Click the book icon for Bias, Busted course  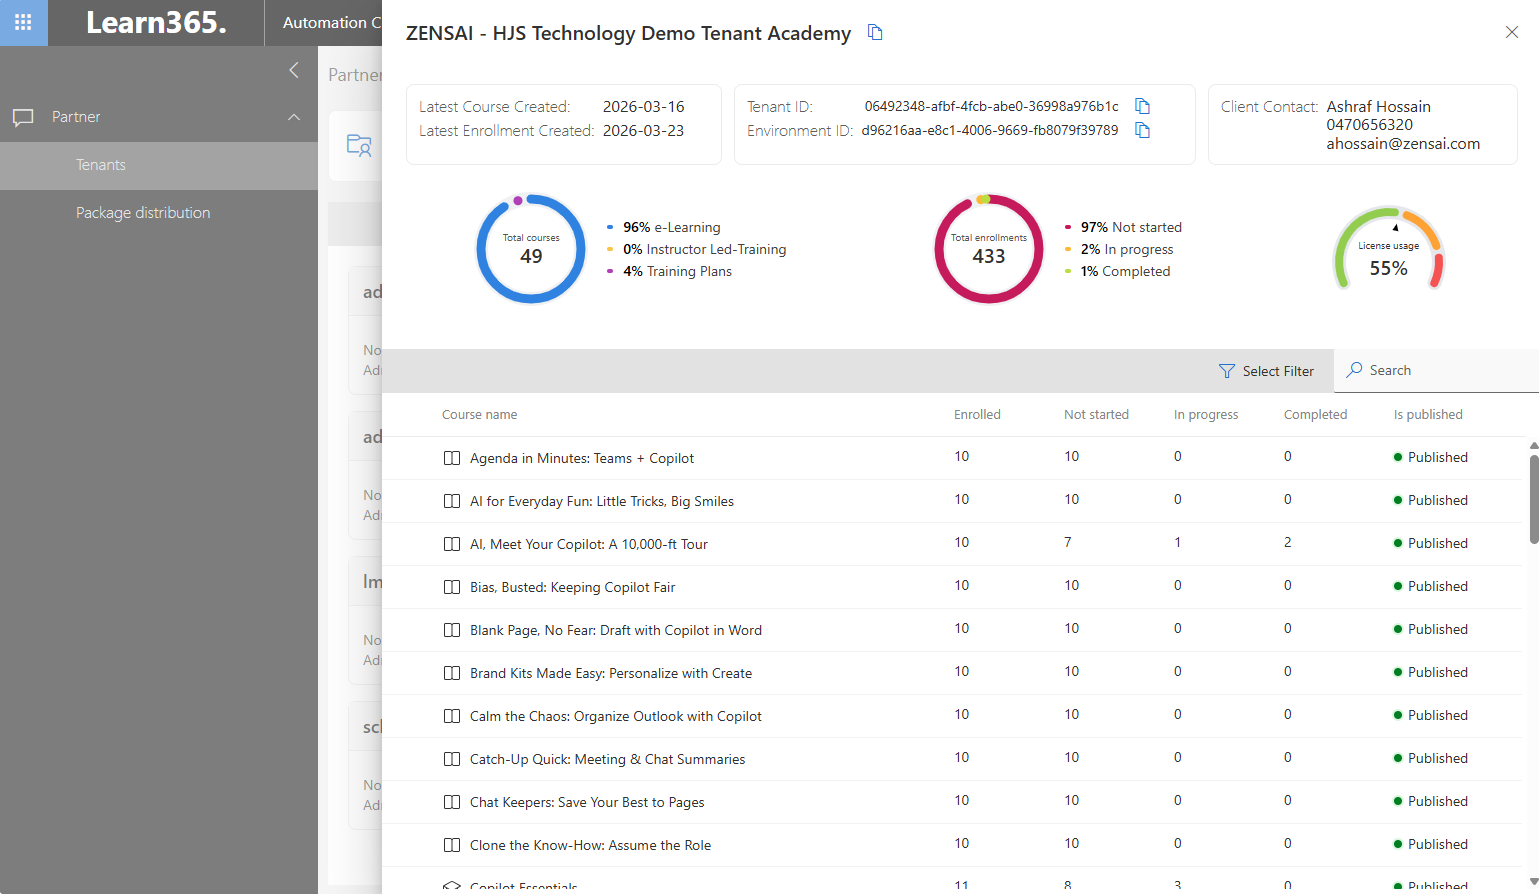pyautogui.click(x=452, y=587)
